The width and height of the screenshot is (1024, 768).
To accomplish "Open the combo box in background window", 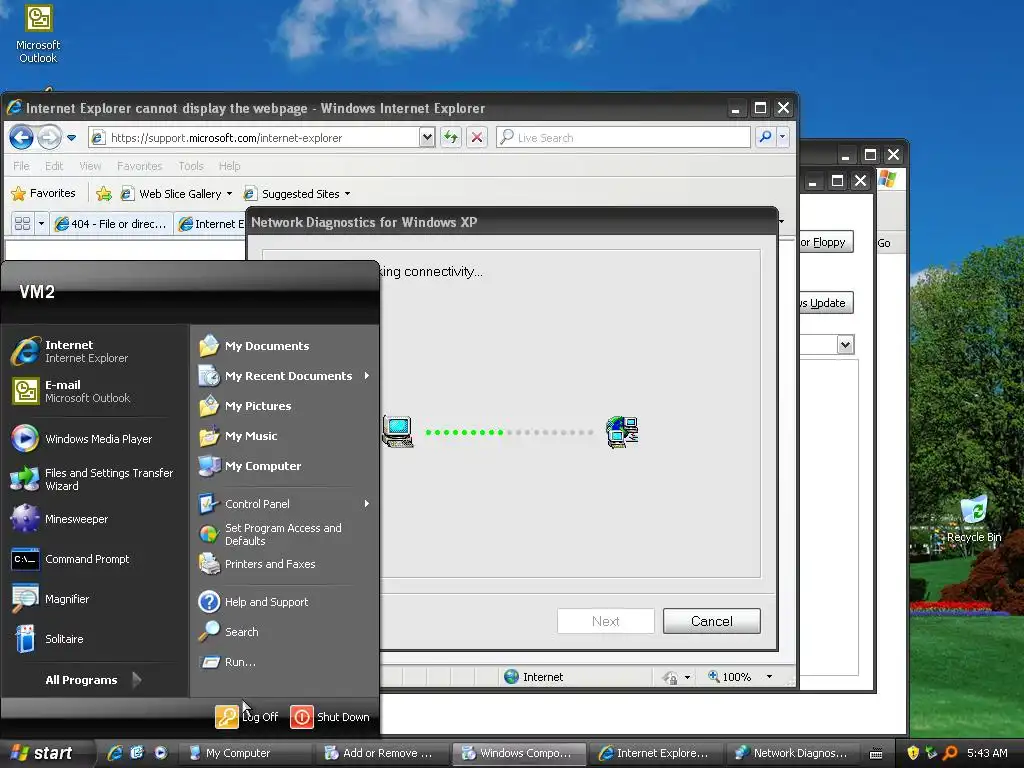I will [845, 344].
